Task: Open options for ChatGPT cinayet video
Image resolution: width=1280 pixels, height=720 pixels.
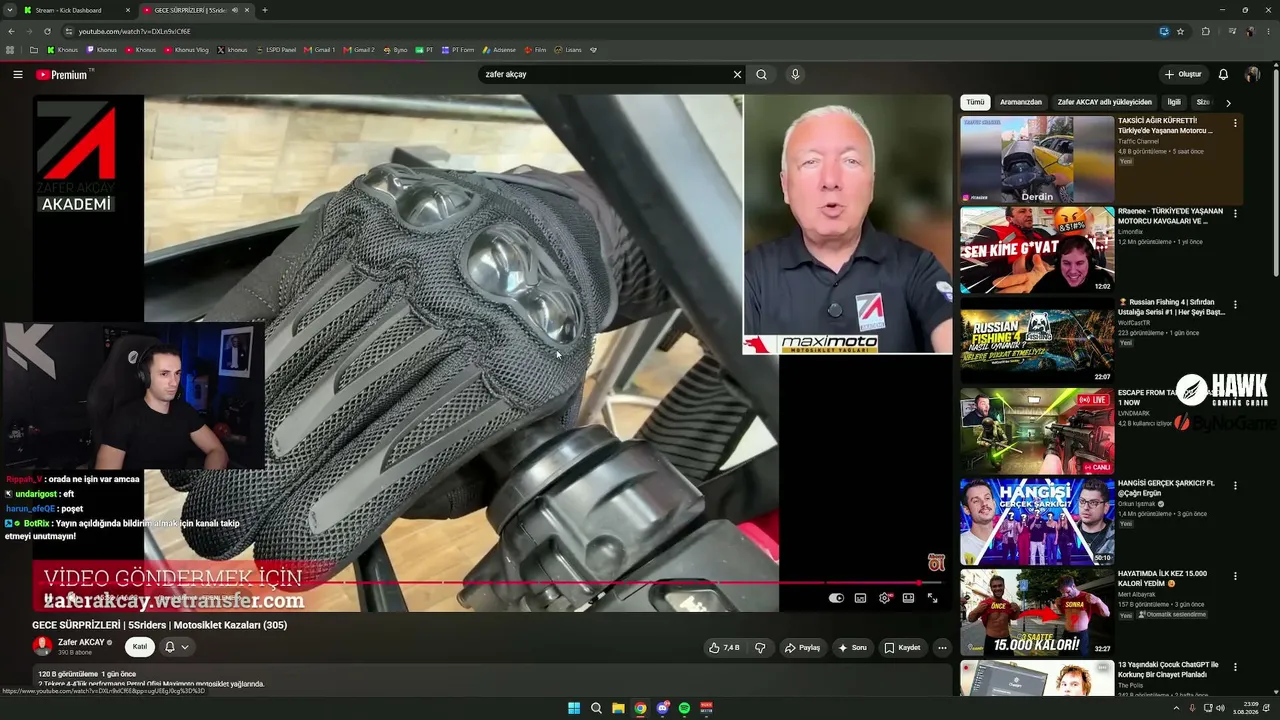Action: (1235, 667)
